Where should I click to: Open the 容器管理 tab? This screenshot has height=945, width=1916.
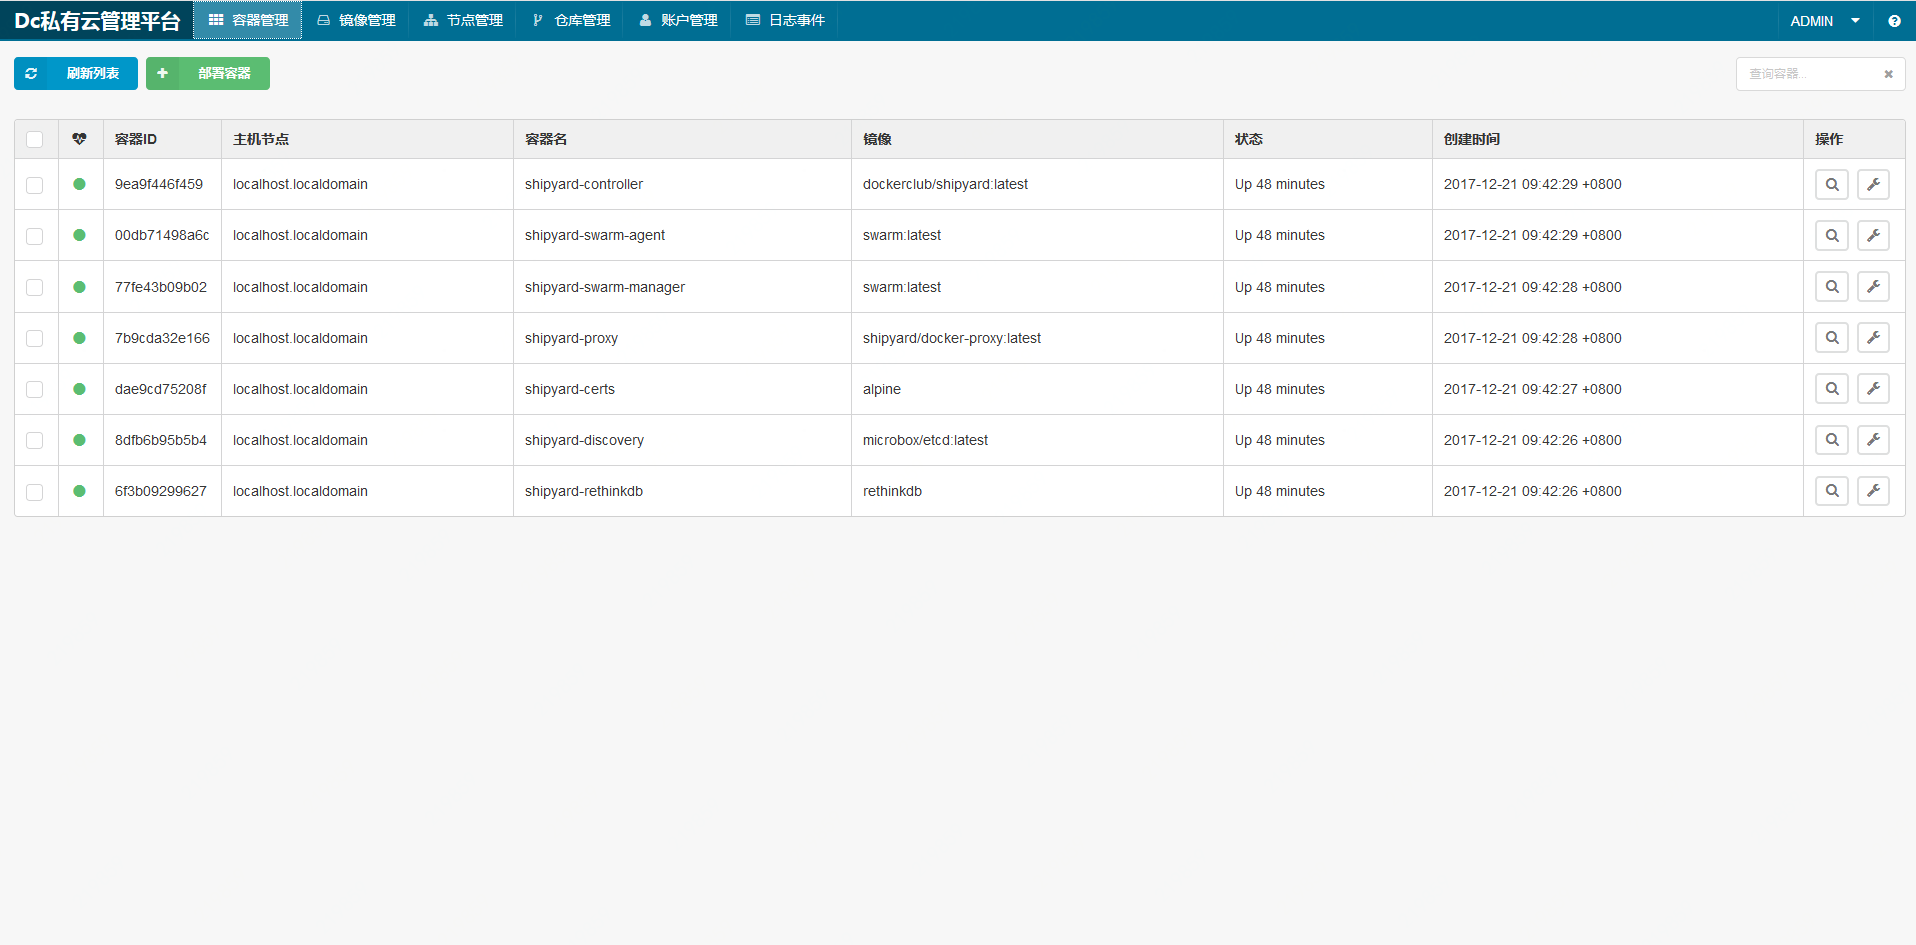tap(248, 20)
